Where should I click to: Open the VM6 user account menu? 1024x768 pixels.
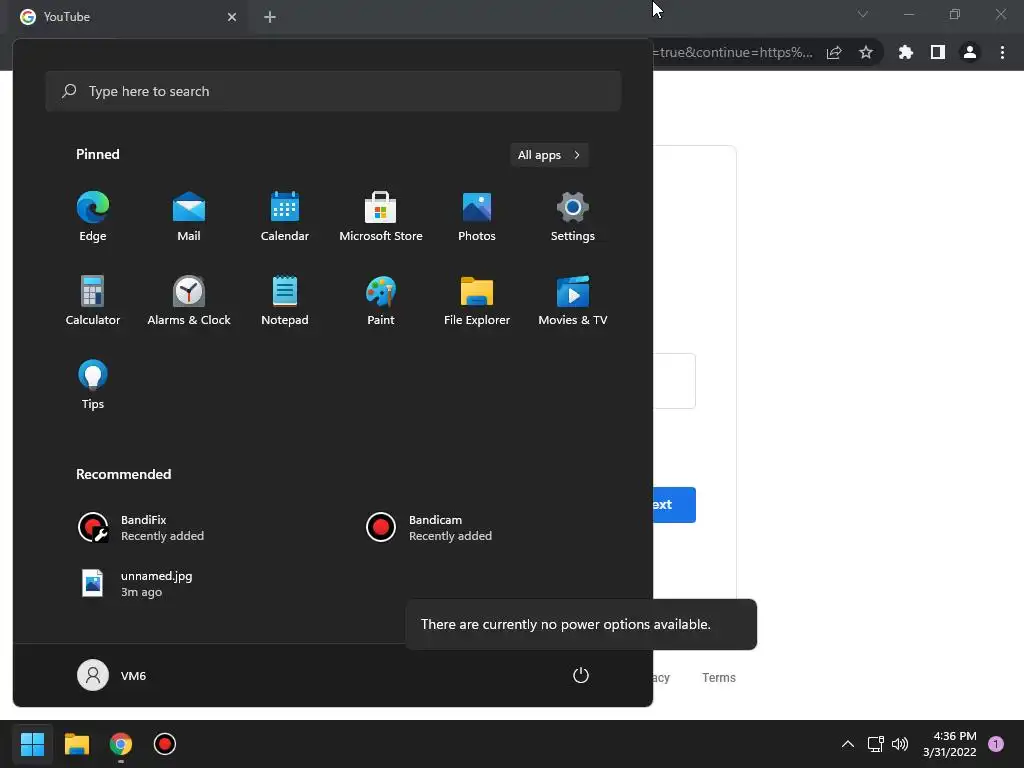pyautogui.click(x=112, y=675)
